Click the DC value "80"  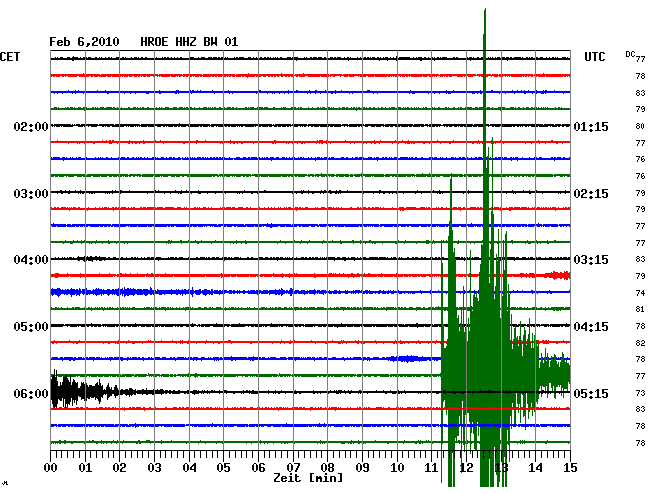tap(640, 126)
